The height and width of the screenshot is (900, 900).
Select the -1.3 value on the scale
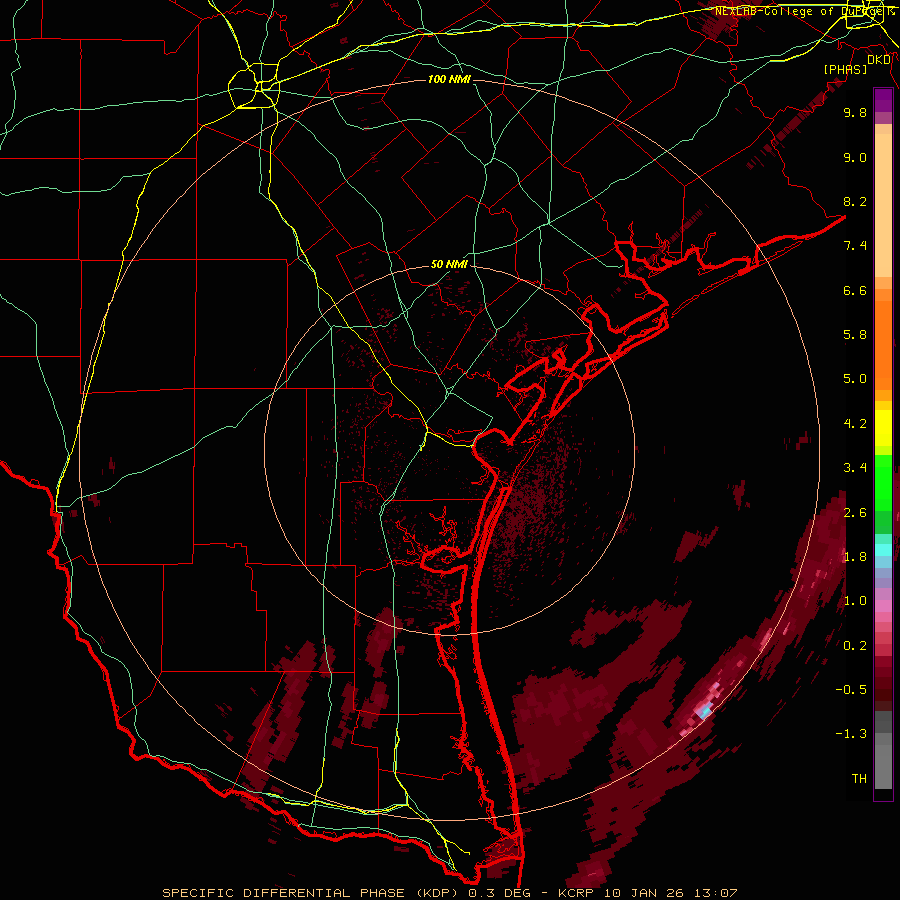click(851, 734)
